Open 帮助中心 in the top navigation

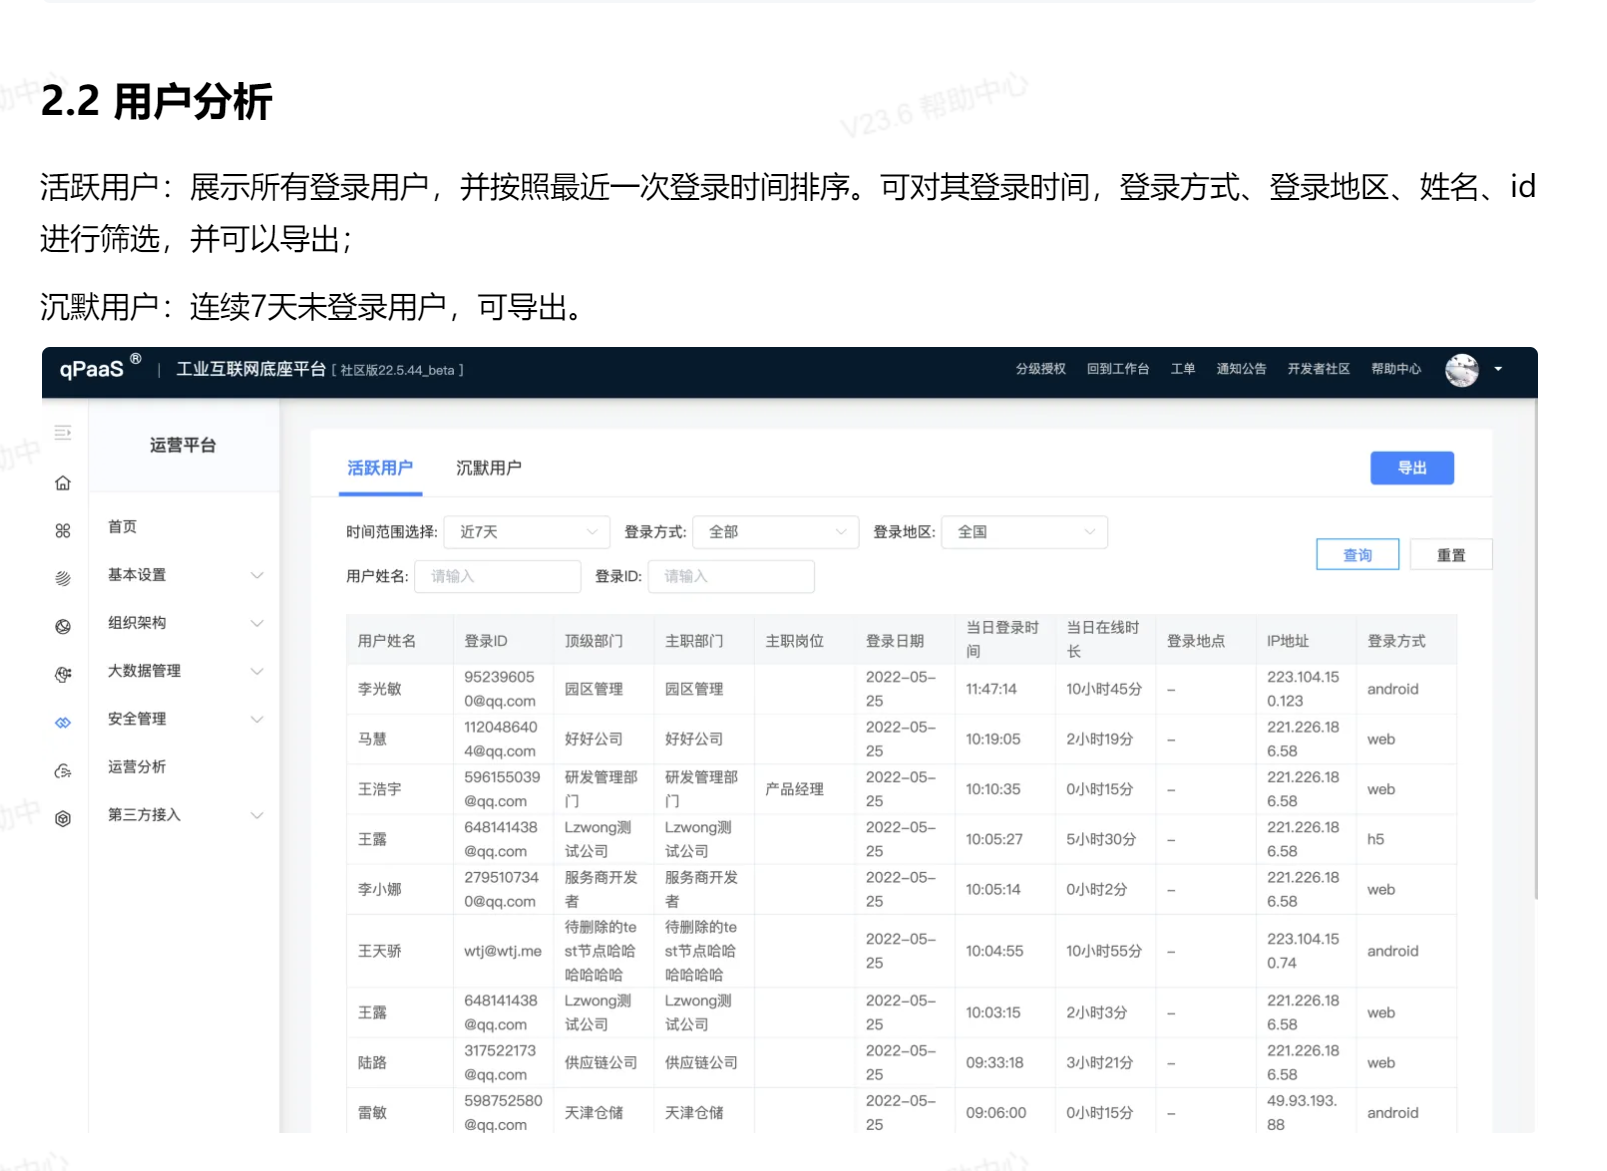click(1395, 369)
